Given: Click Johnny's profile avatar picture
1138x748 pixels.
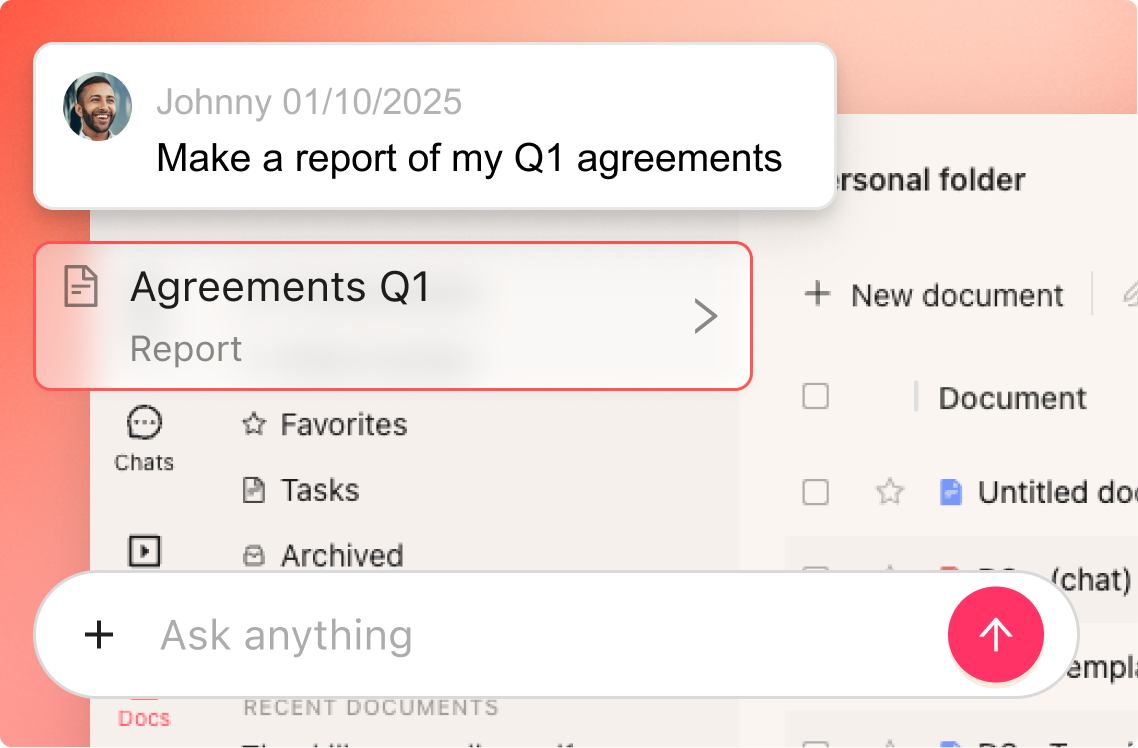Looking at the screenshot, I should point(97,106).
